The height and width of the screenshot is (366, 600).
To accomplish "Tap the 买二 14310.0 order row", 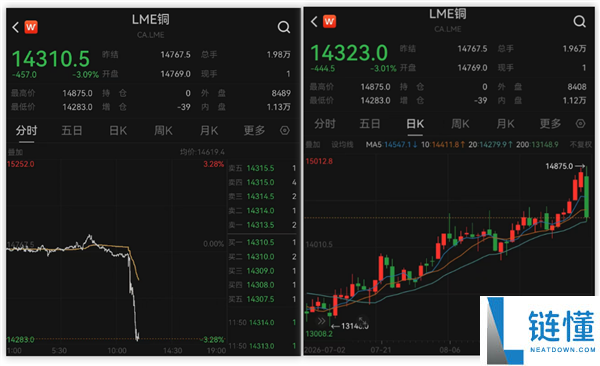I will (x=262, y=257).
